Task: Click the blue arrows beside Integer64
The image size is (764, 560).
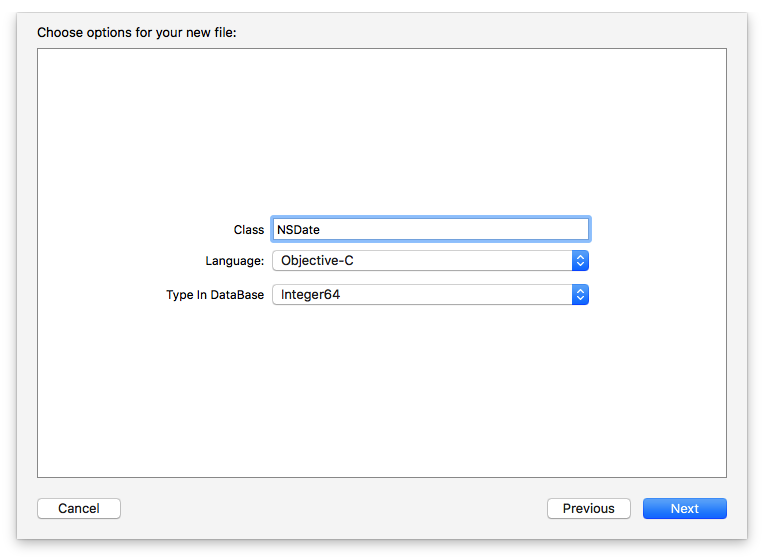Action: (x=580, y=295)
